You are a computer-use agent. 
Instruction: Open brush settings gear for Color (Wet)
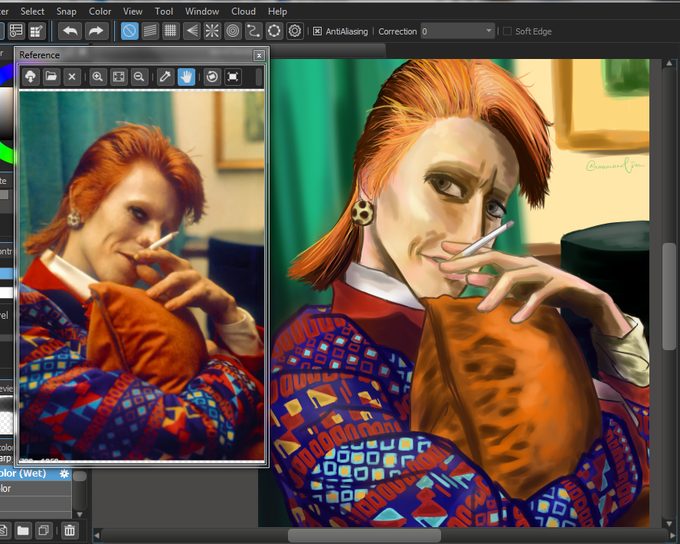(x=64, y=474)
